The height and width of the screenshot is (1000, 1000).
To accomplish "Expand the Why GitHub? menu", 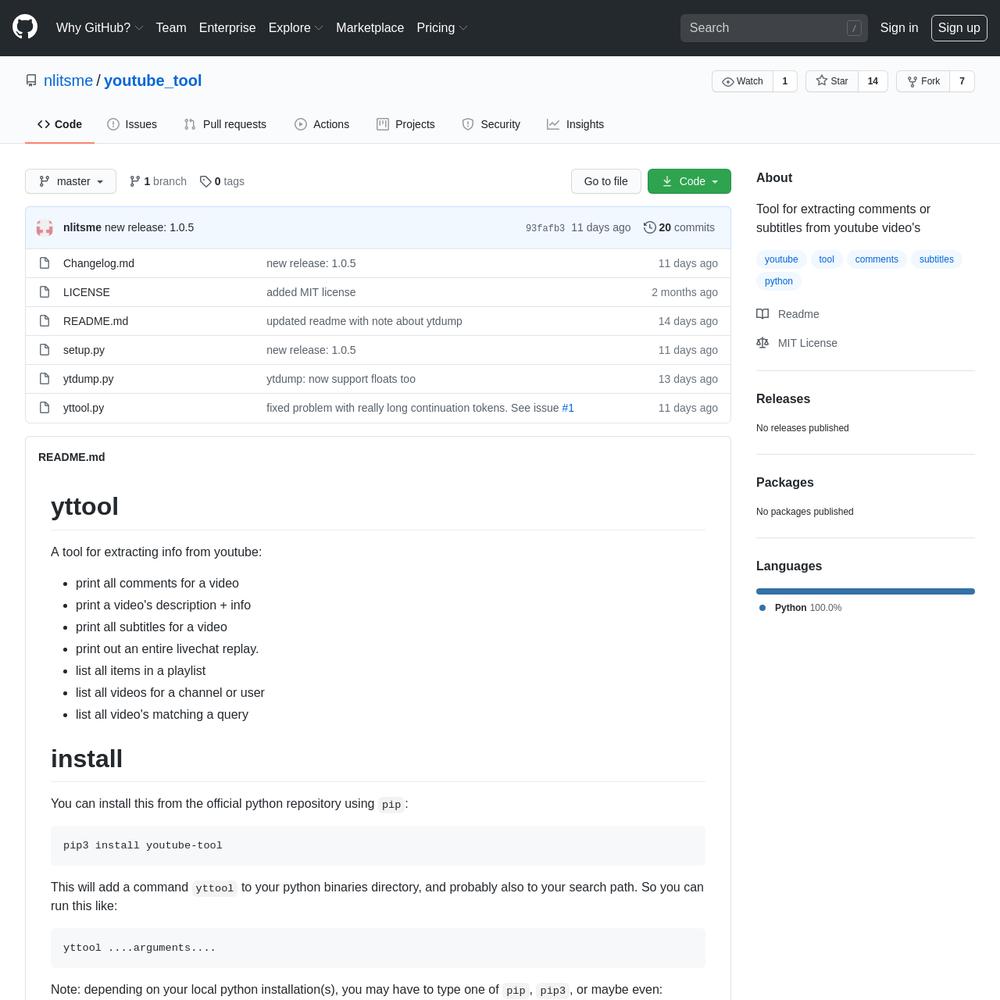I will point(99,28).
